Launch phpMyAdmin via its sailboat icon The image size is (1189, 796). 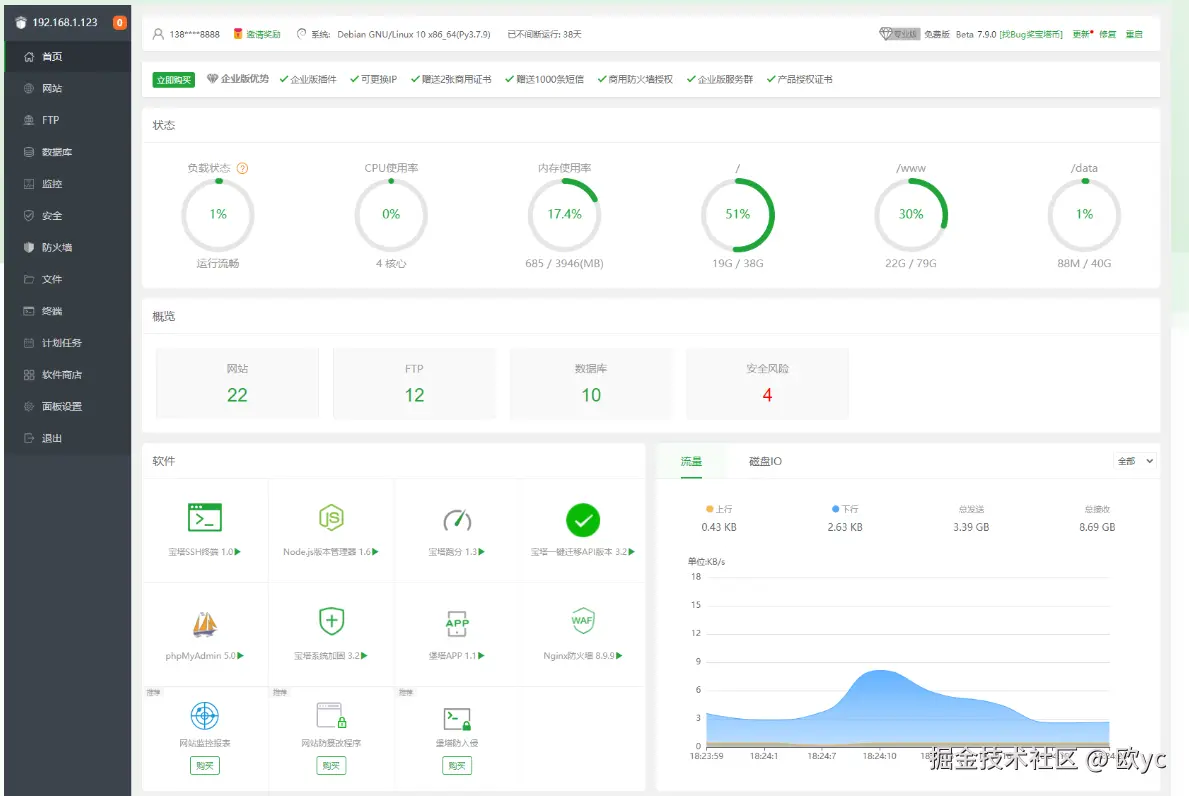pos(205,624)
